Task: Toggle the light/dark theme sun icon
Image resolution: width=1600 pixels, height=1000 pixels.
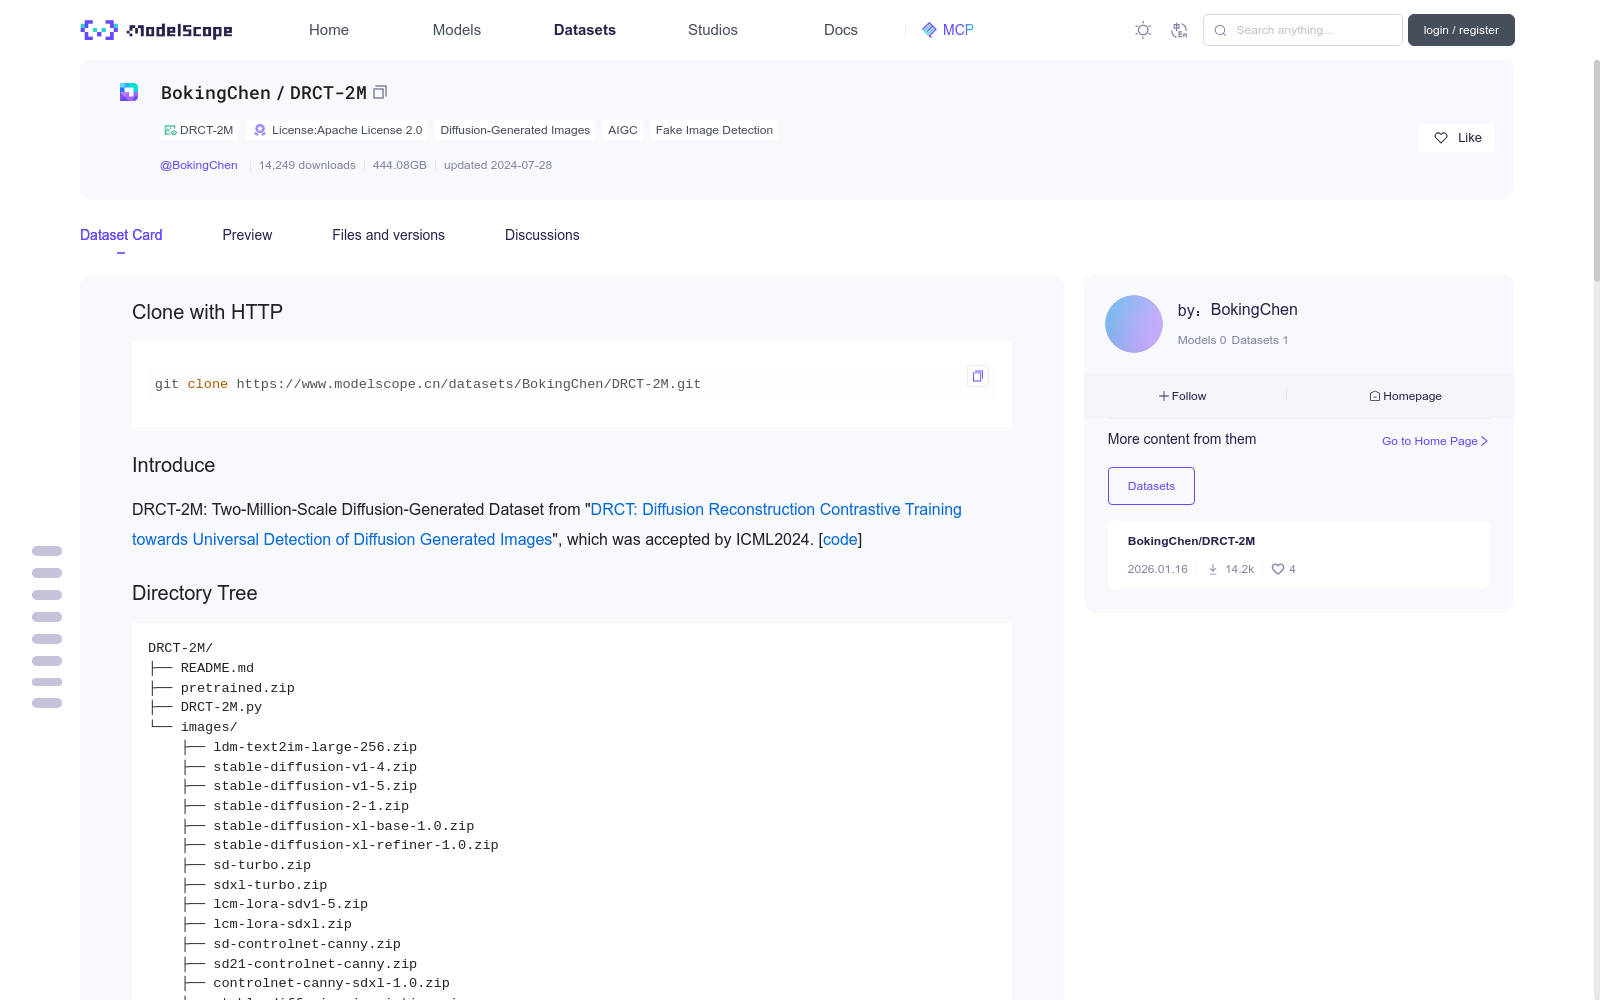Action: pyautogui.click(x=1143, y=30)
